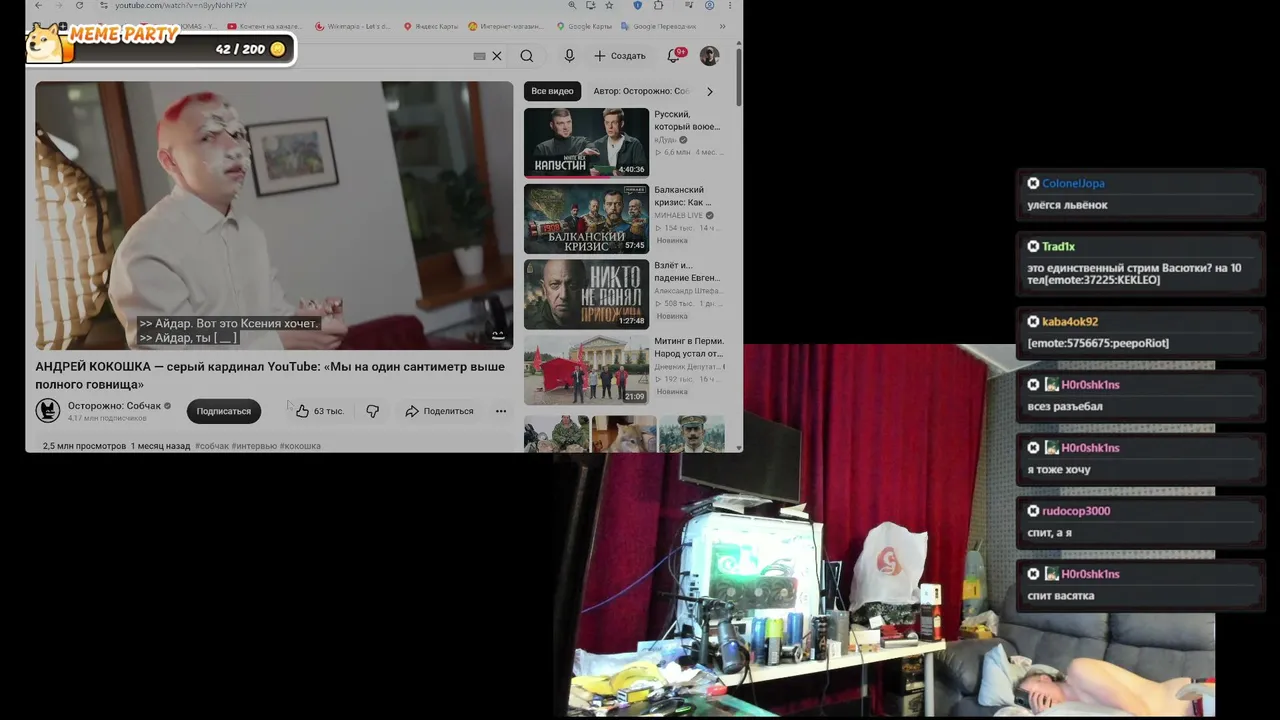The image size is (1280, 720).
Task: Open the Осторожно: Собчак channel name
Action: coord(114,406)
